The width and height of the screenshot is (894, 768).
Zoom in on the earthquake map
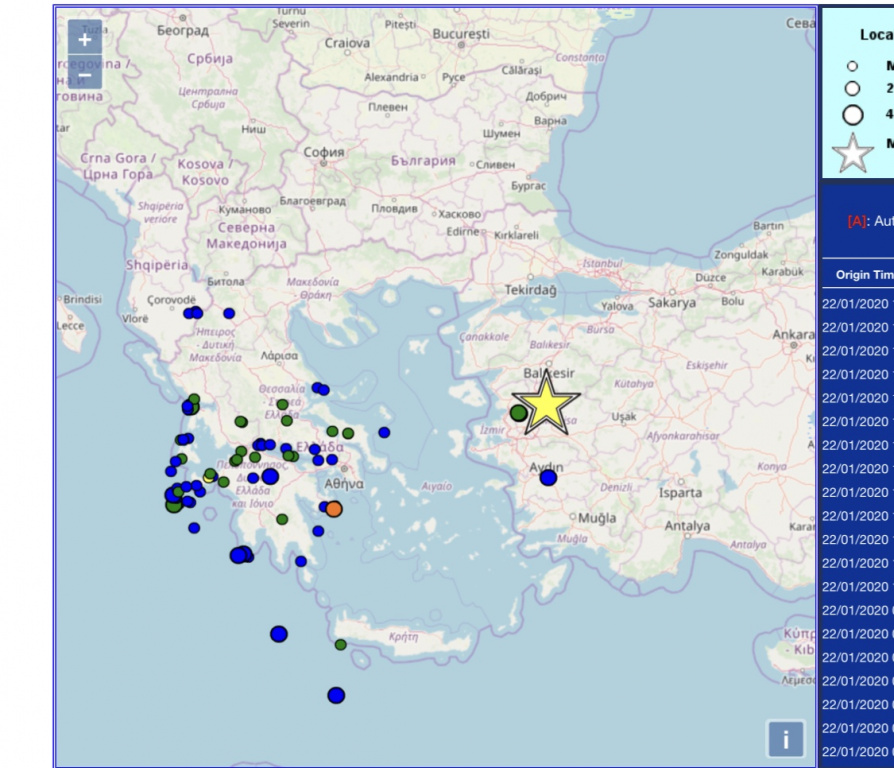(84, 39)
